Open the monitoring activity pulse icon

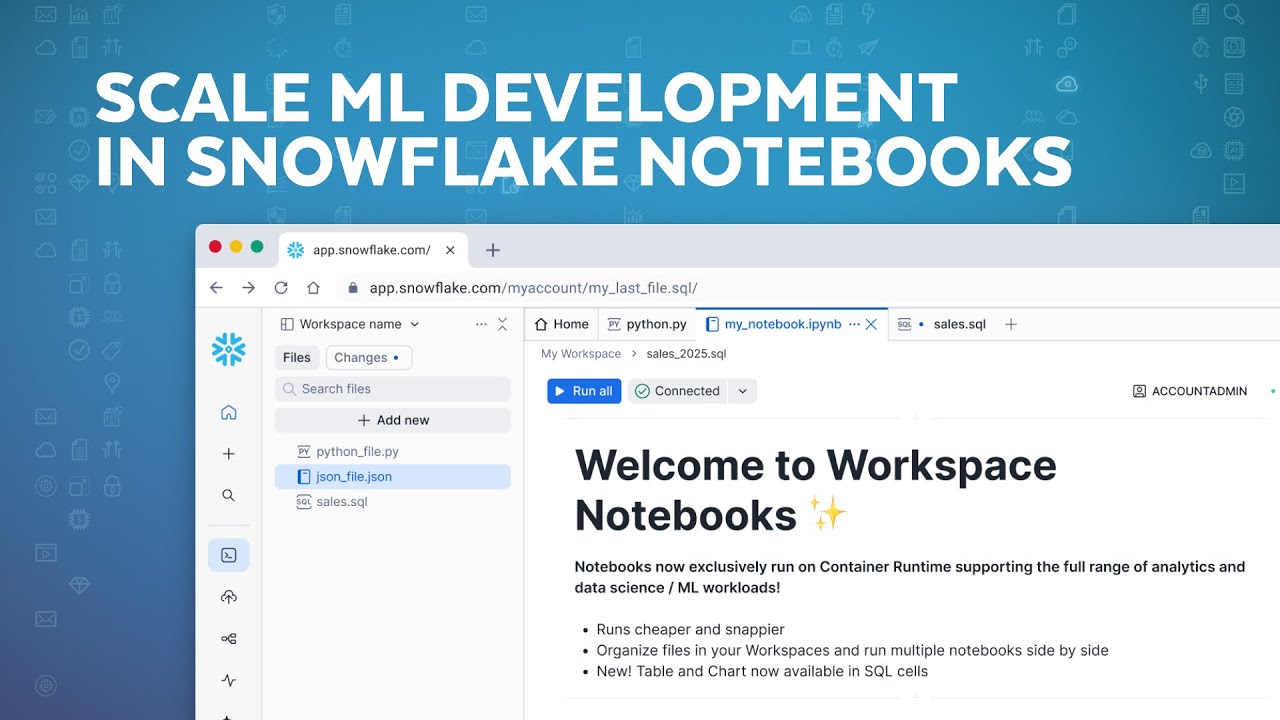[x=229, y=680]
